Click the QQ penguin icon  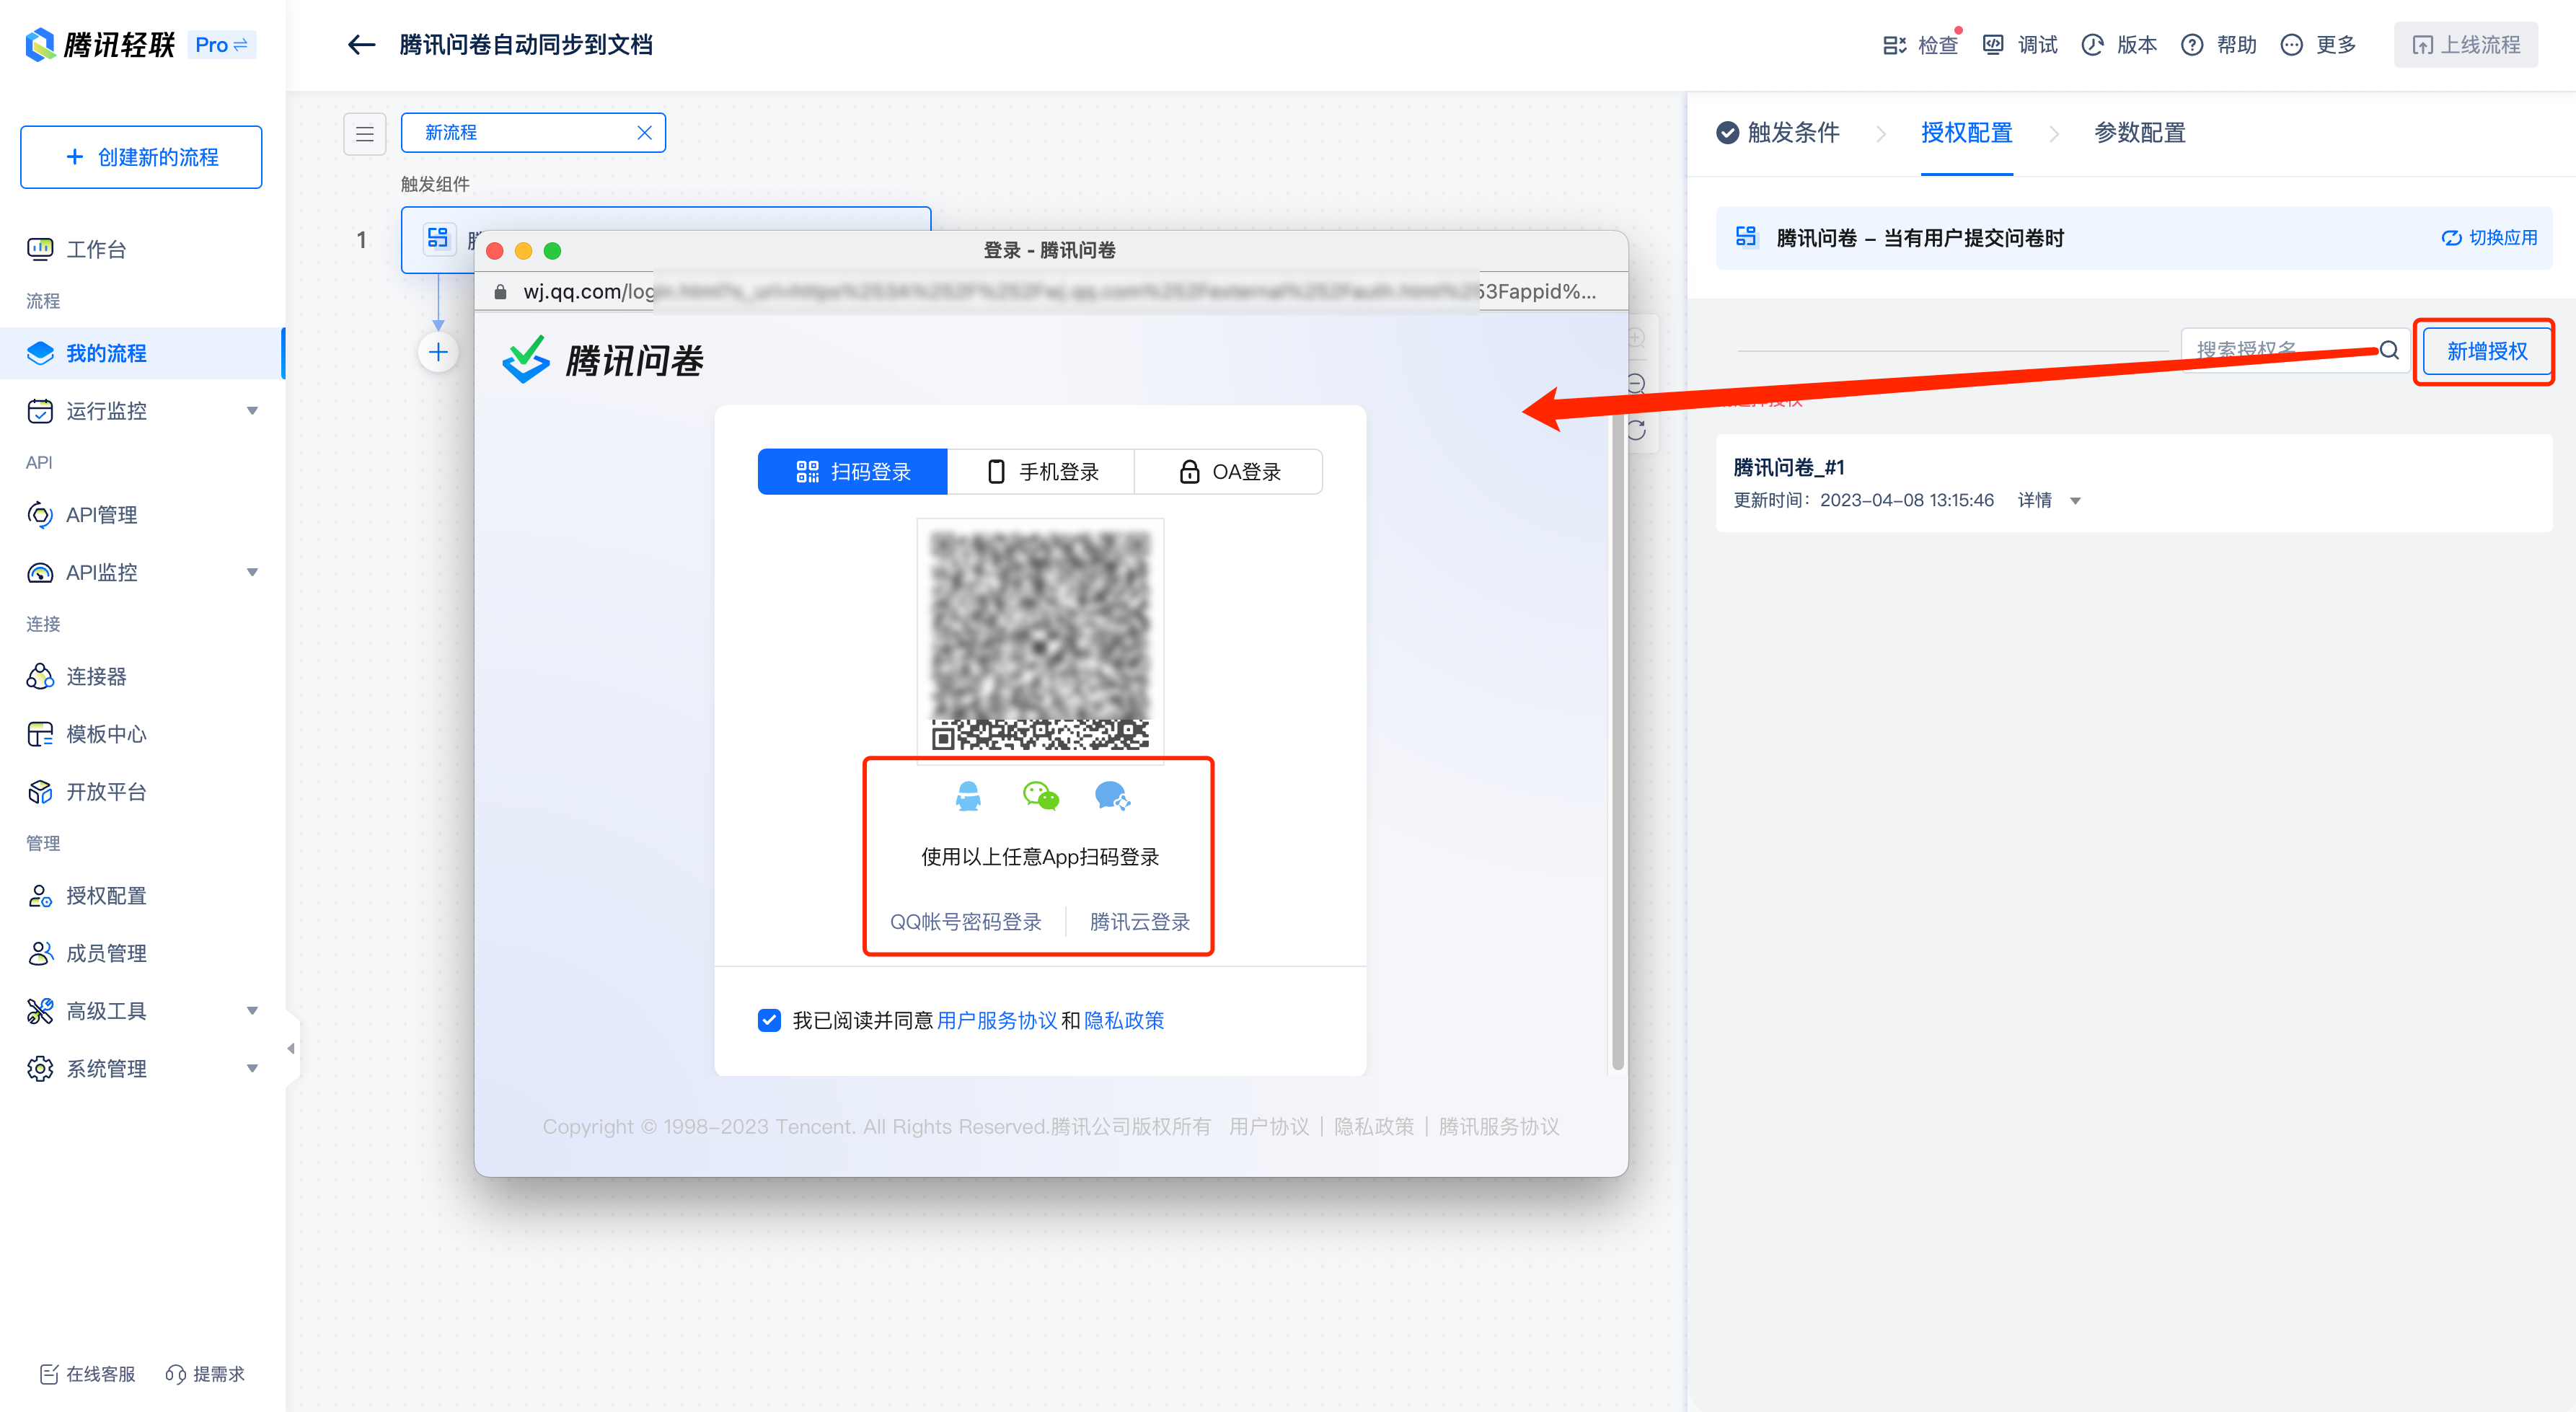[x=968, y=797]
